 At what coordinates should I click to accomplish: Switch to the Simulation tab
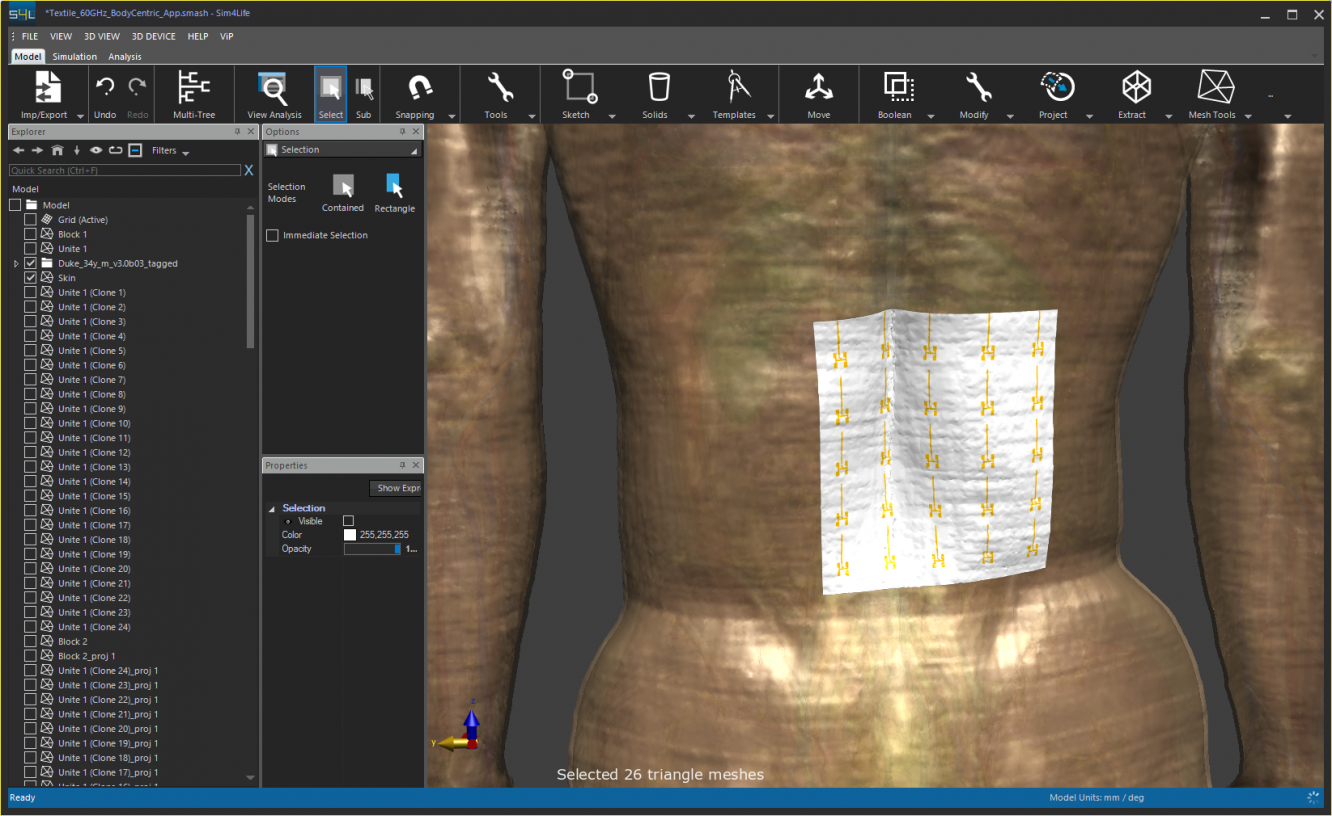(x=74, y=57)
